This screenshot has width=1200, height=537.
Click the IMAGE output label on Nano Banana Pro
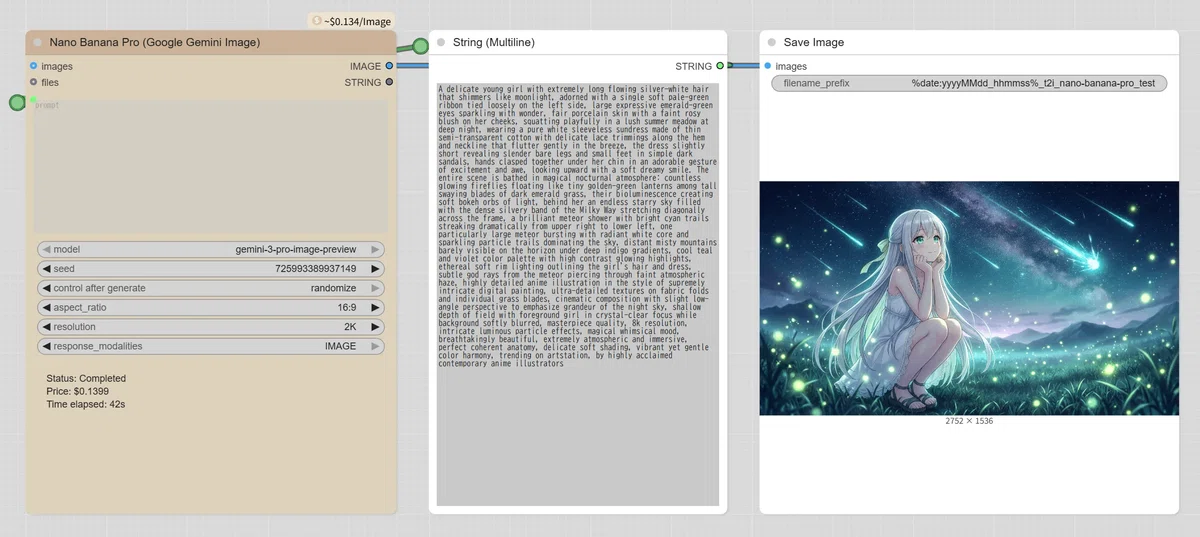[365, 66]
